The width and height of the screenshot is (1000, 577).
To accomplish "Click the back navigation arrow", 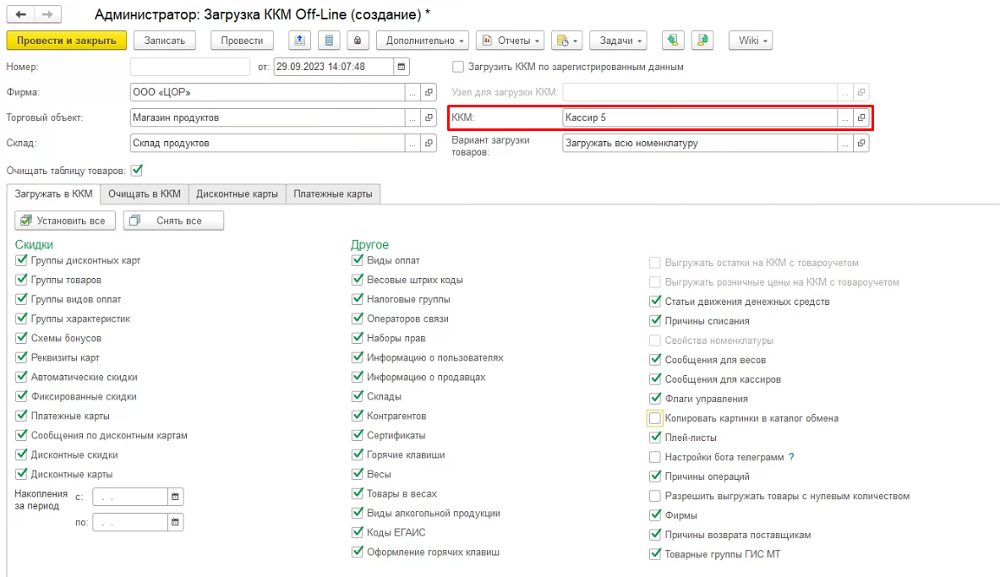I will tap(20, 15).
